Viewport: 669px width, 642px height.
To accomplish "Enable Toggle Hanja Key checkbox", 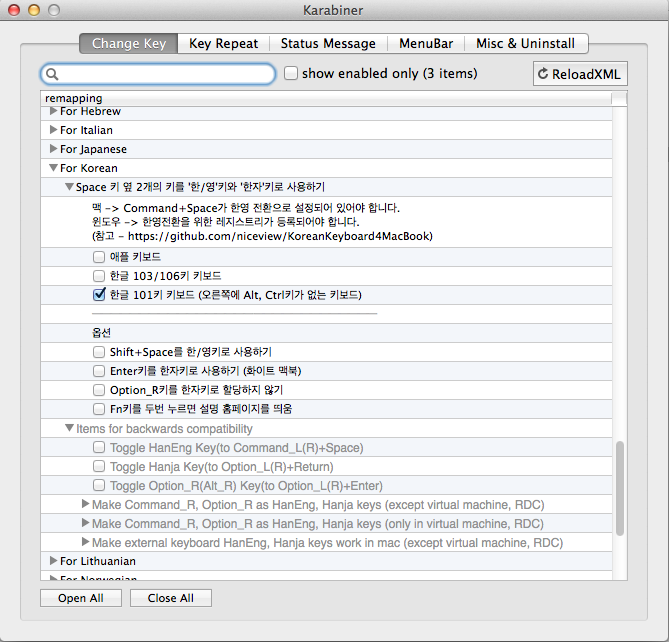I will coord(99,466).
